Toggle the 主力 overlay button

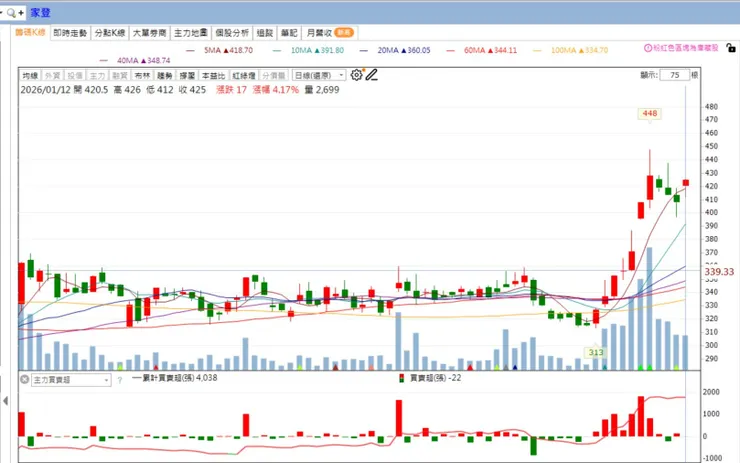pos(97,76)
